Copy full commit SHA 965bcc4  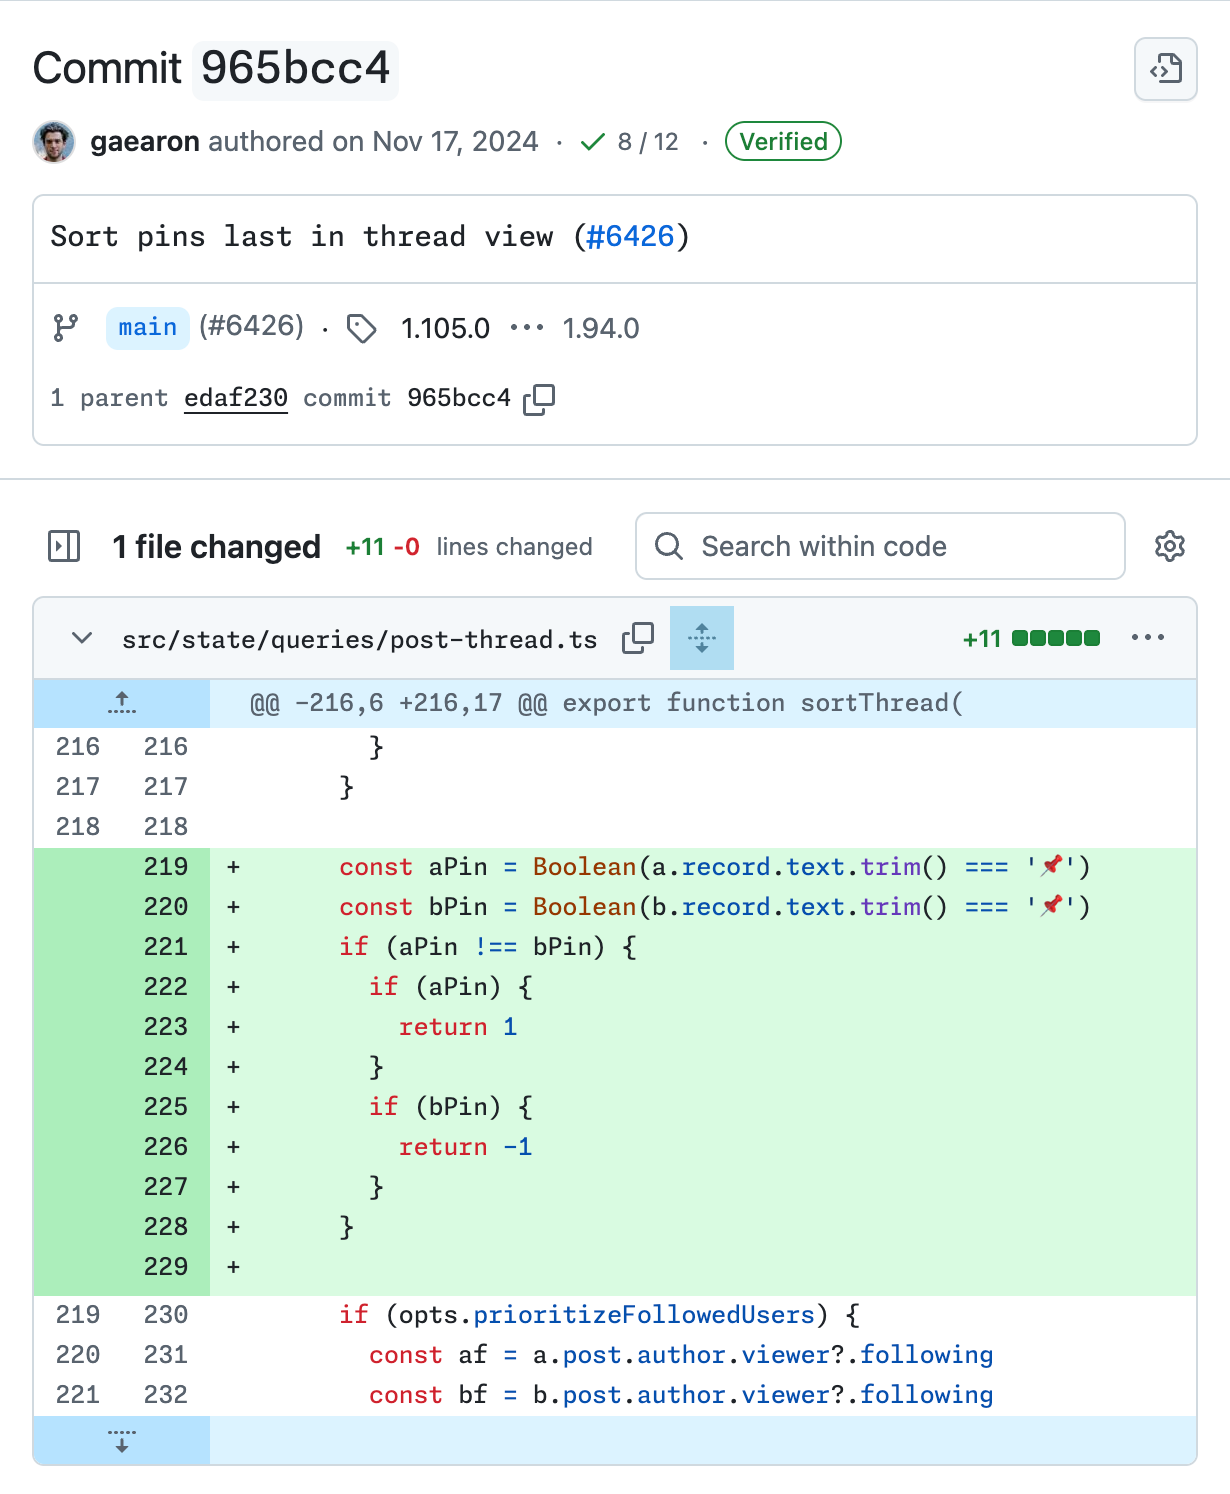[x=539, y=398]
